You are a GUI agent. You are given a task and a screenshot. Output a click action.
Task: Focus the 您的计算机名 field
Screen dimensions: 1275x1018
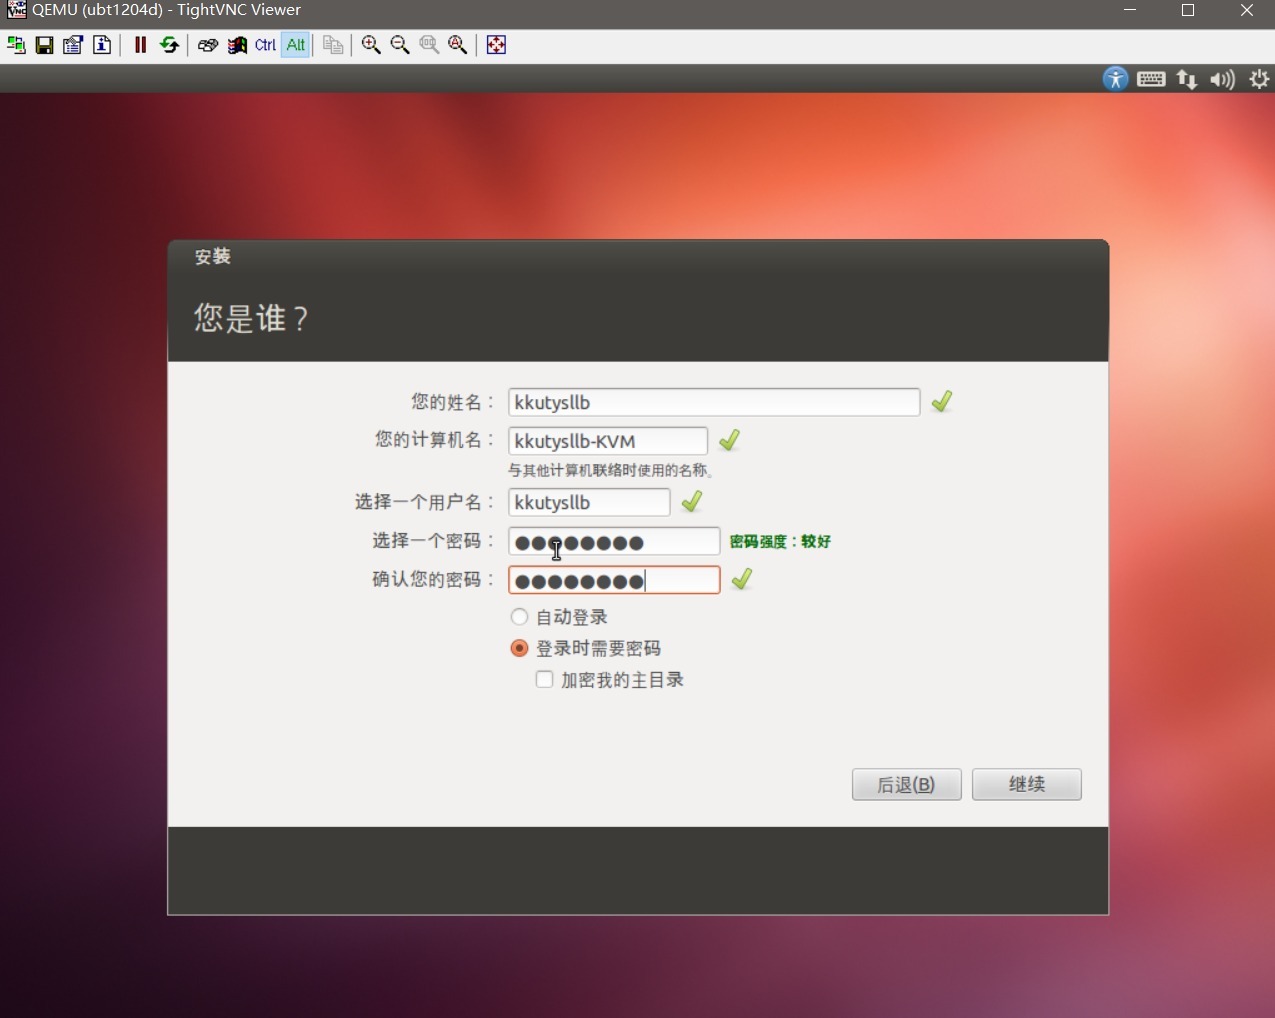608,441
